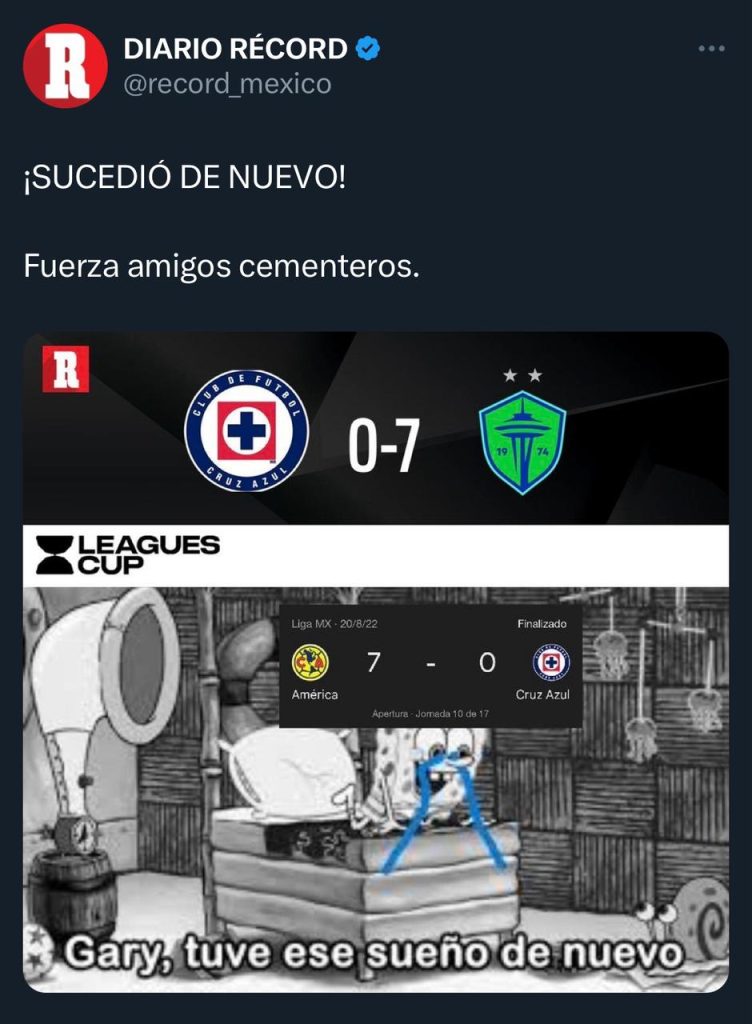Click the 0-7 score text
Screen dimensions: 752x1024
(383, 445)
